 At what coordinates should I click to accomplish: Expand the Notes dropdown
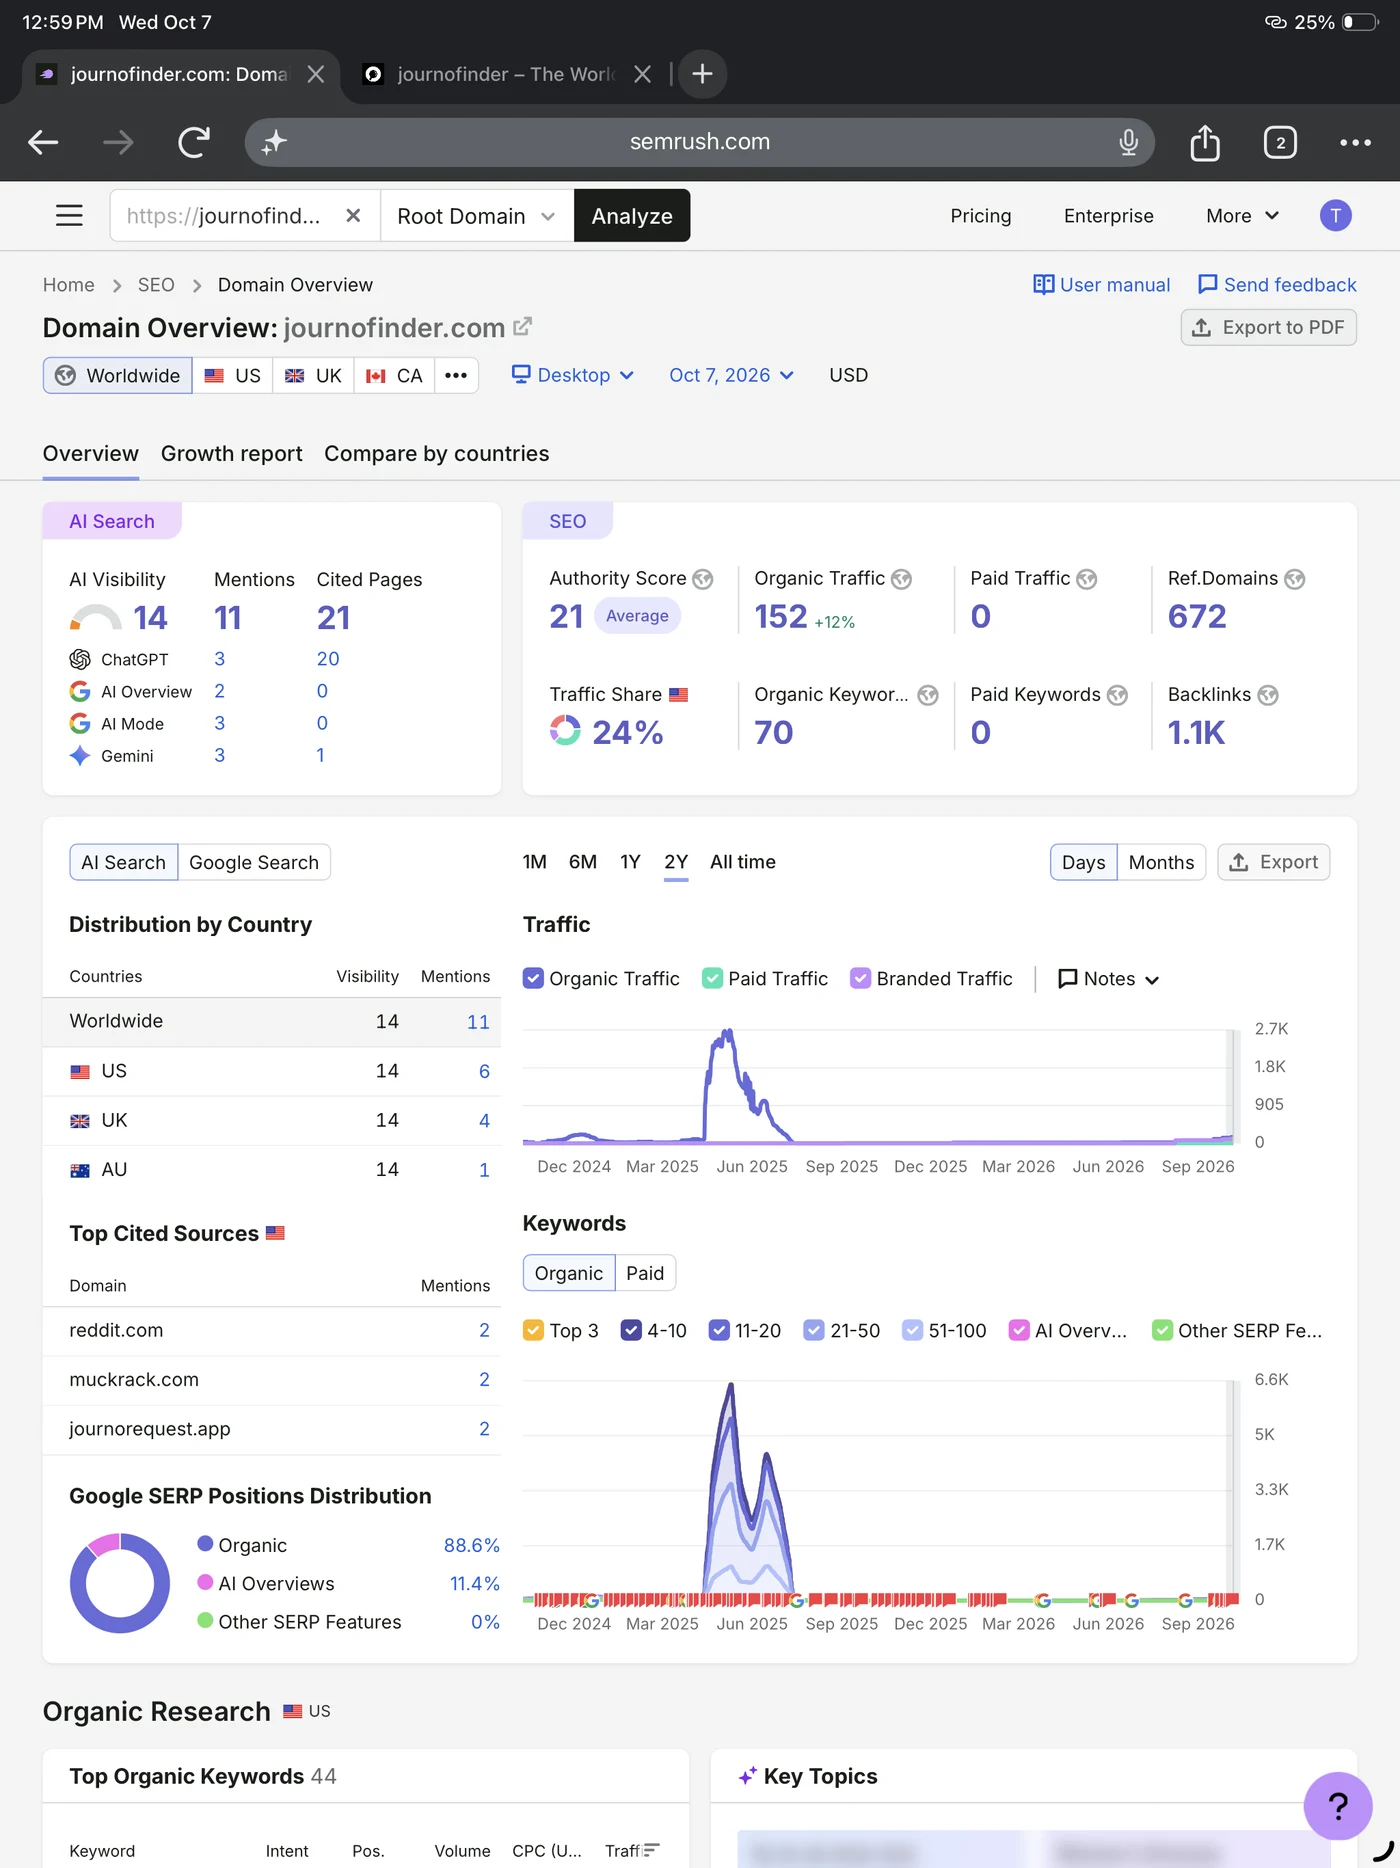pyautogui.click(x=1108, y=979)
